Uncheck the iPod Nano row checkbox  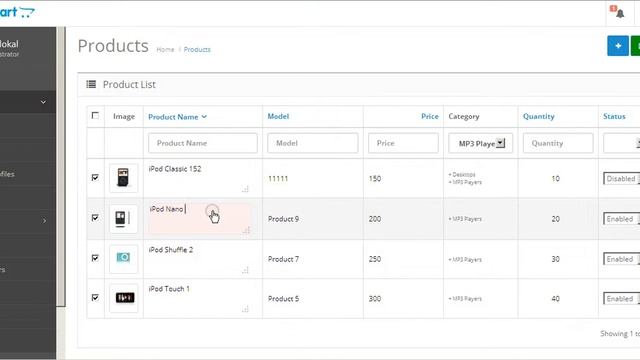coord(95,218)
